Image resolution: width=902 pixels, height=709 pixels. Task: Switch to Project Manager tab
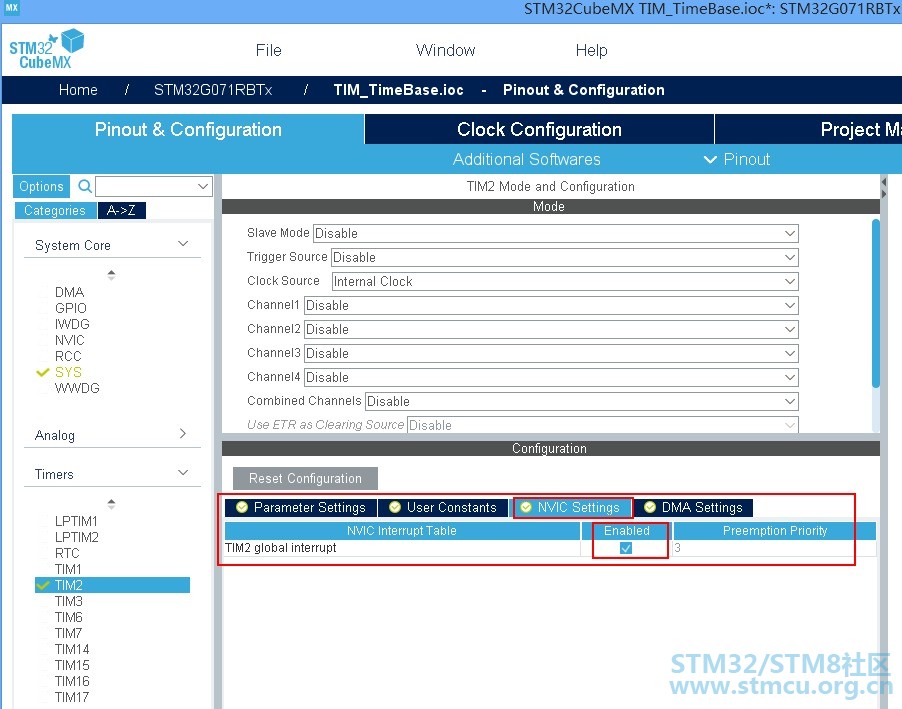click(808, 129)
